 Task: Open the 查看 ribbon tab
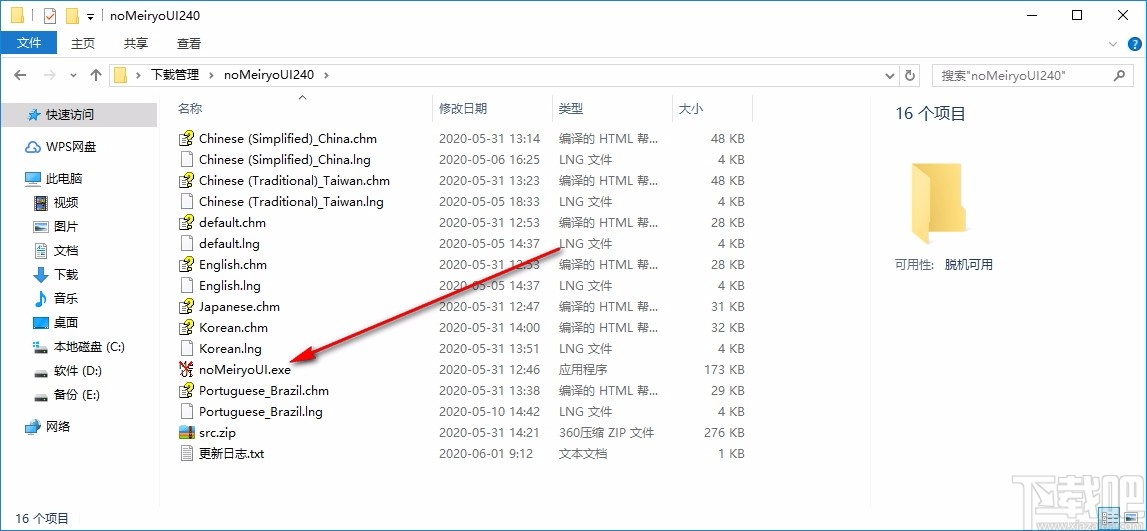pos(189,43)
